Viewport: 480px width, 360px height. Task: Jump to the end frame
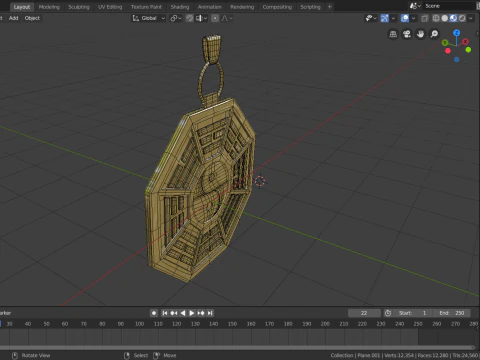point(210,313)
